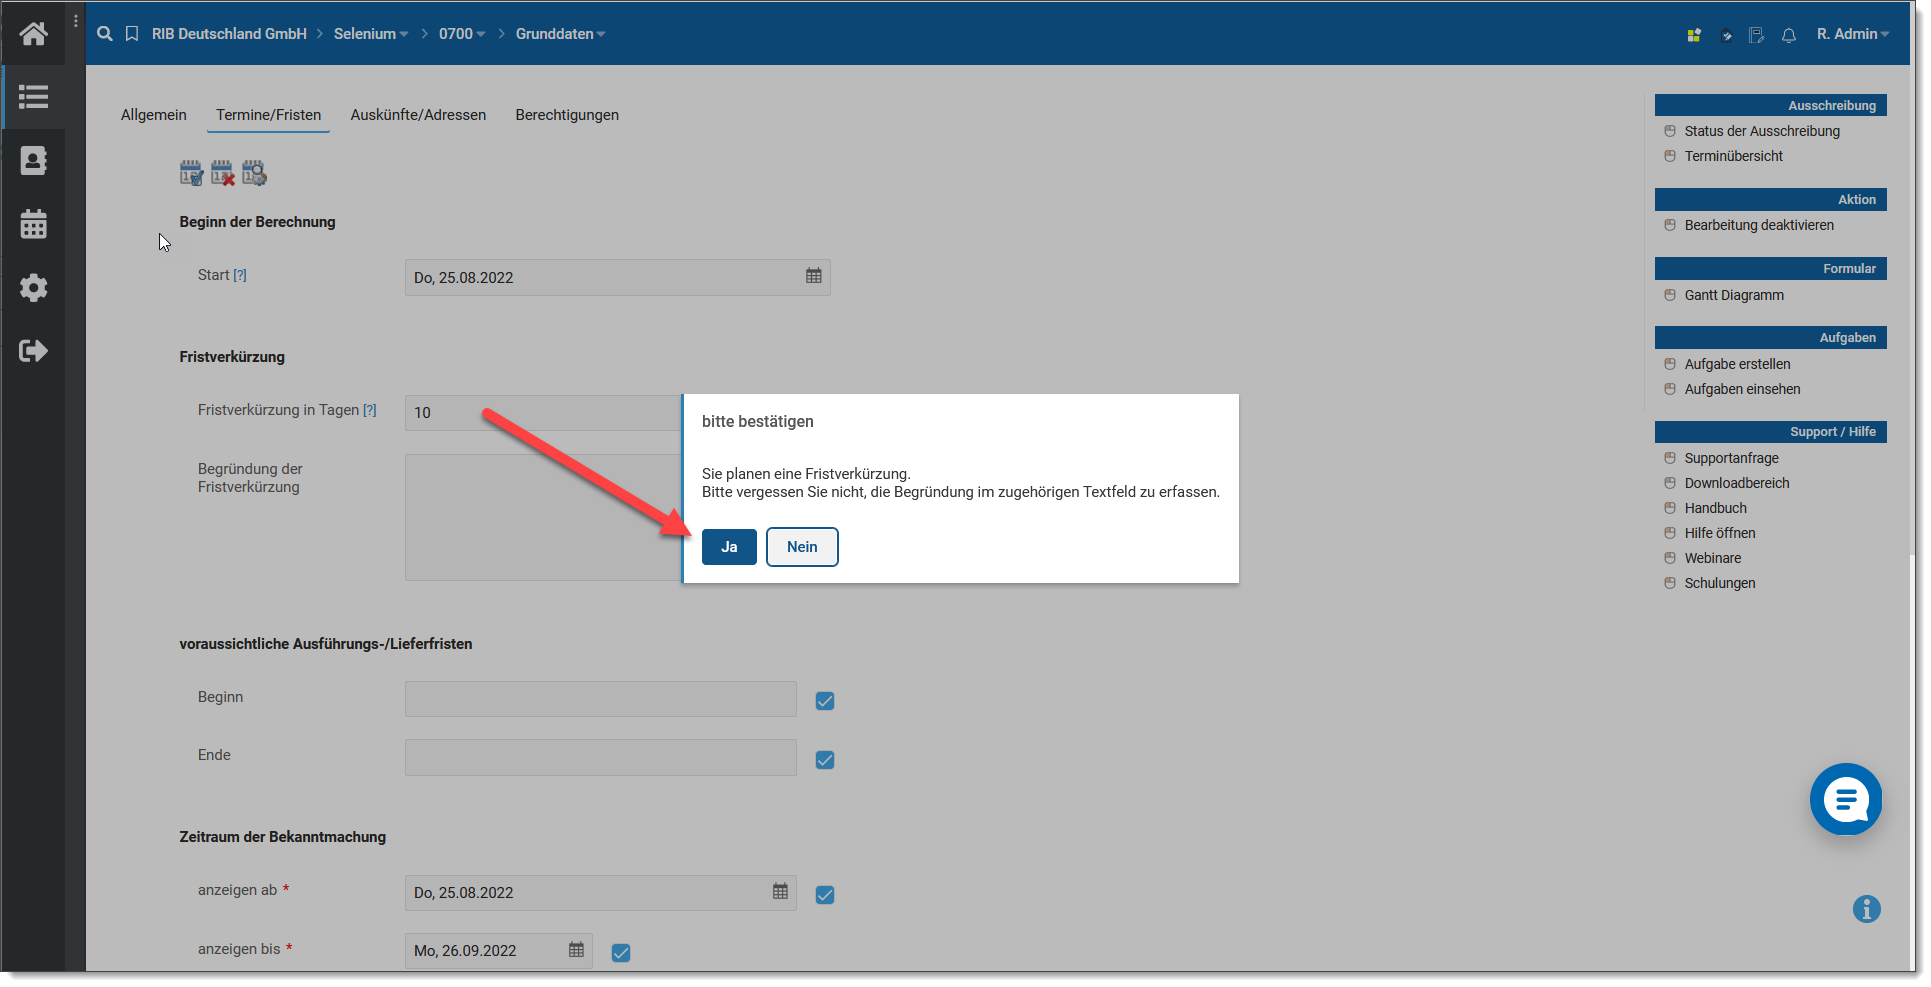Screen dimensions: 1931x987
Task: Open date picker icon for Start field
Action: coord(814,276)
